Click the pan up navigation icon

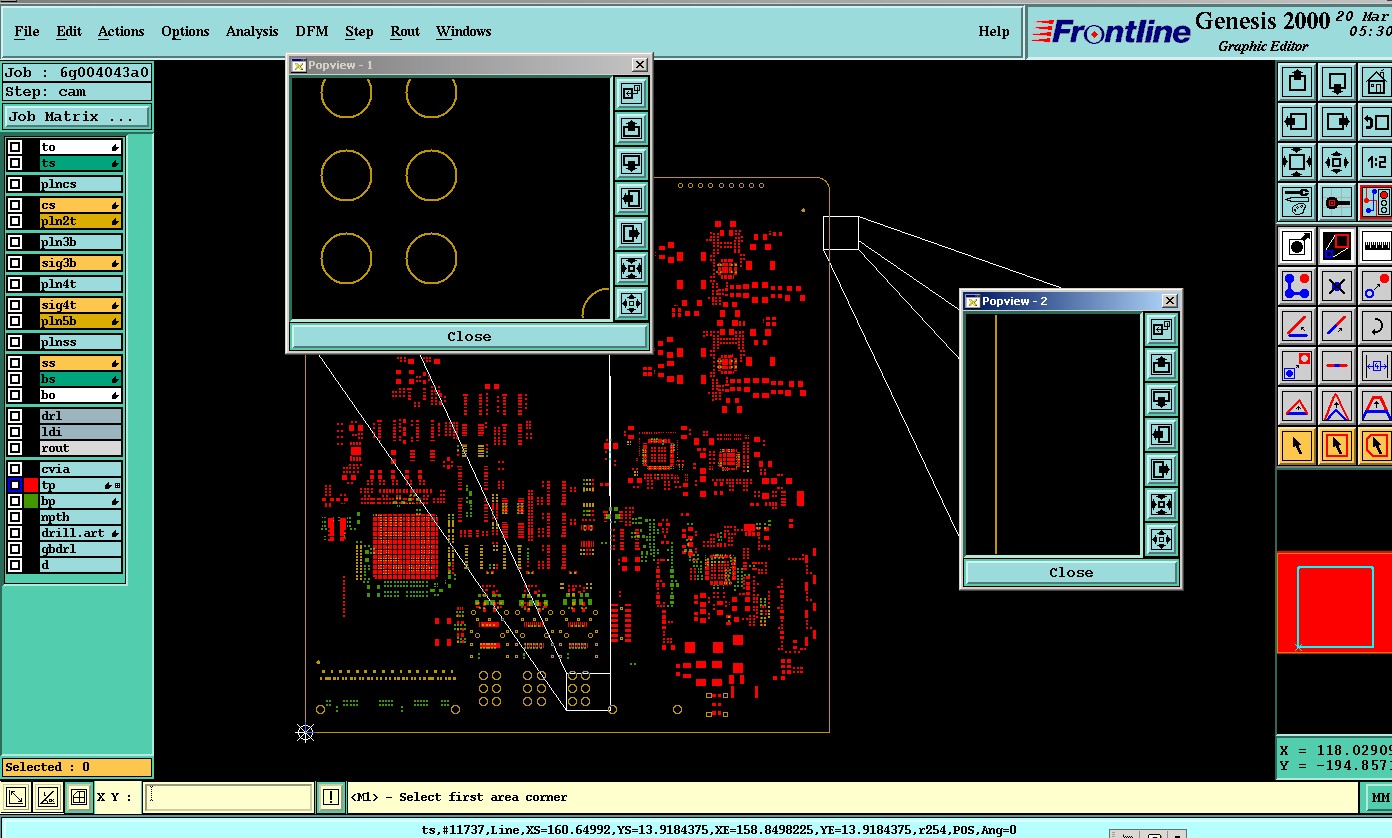pyautogui.click(x=1297, y=81)
